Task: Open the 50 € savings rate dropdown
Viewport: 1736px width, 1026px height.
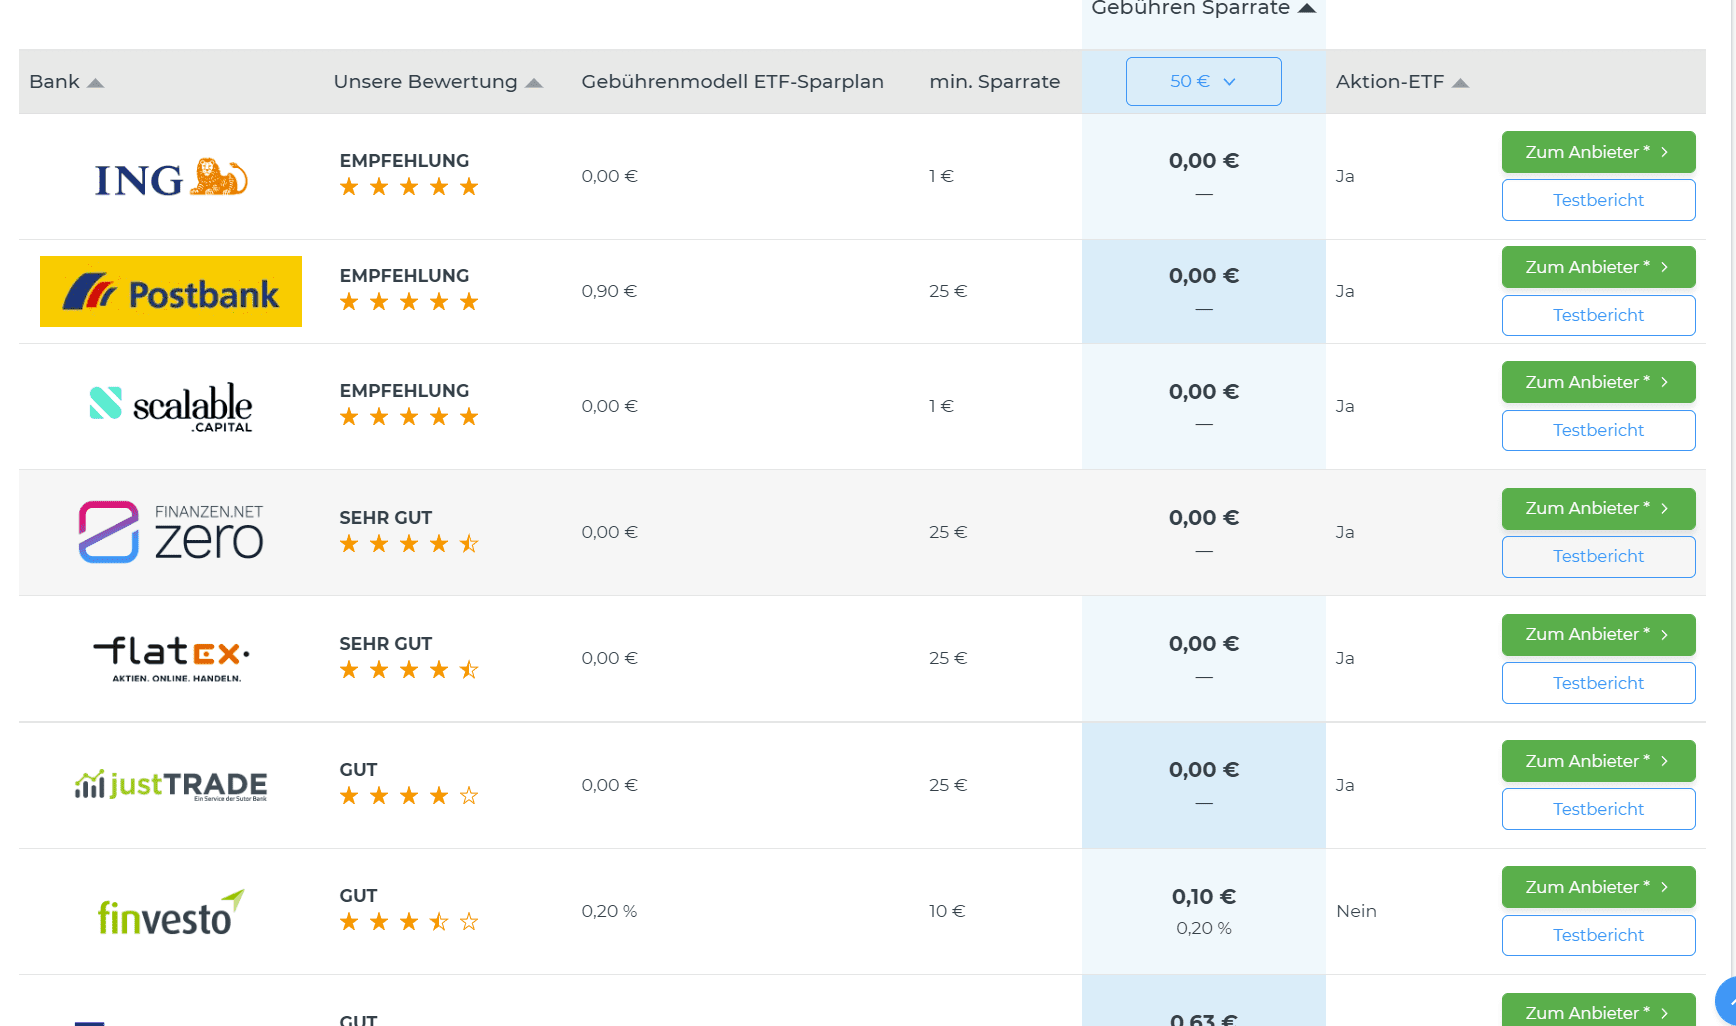Action: click(1204, 81)
